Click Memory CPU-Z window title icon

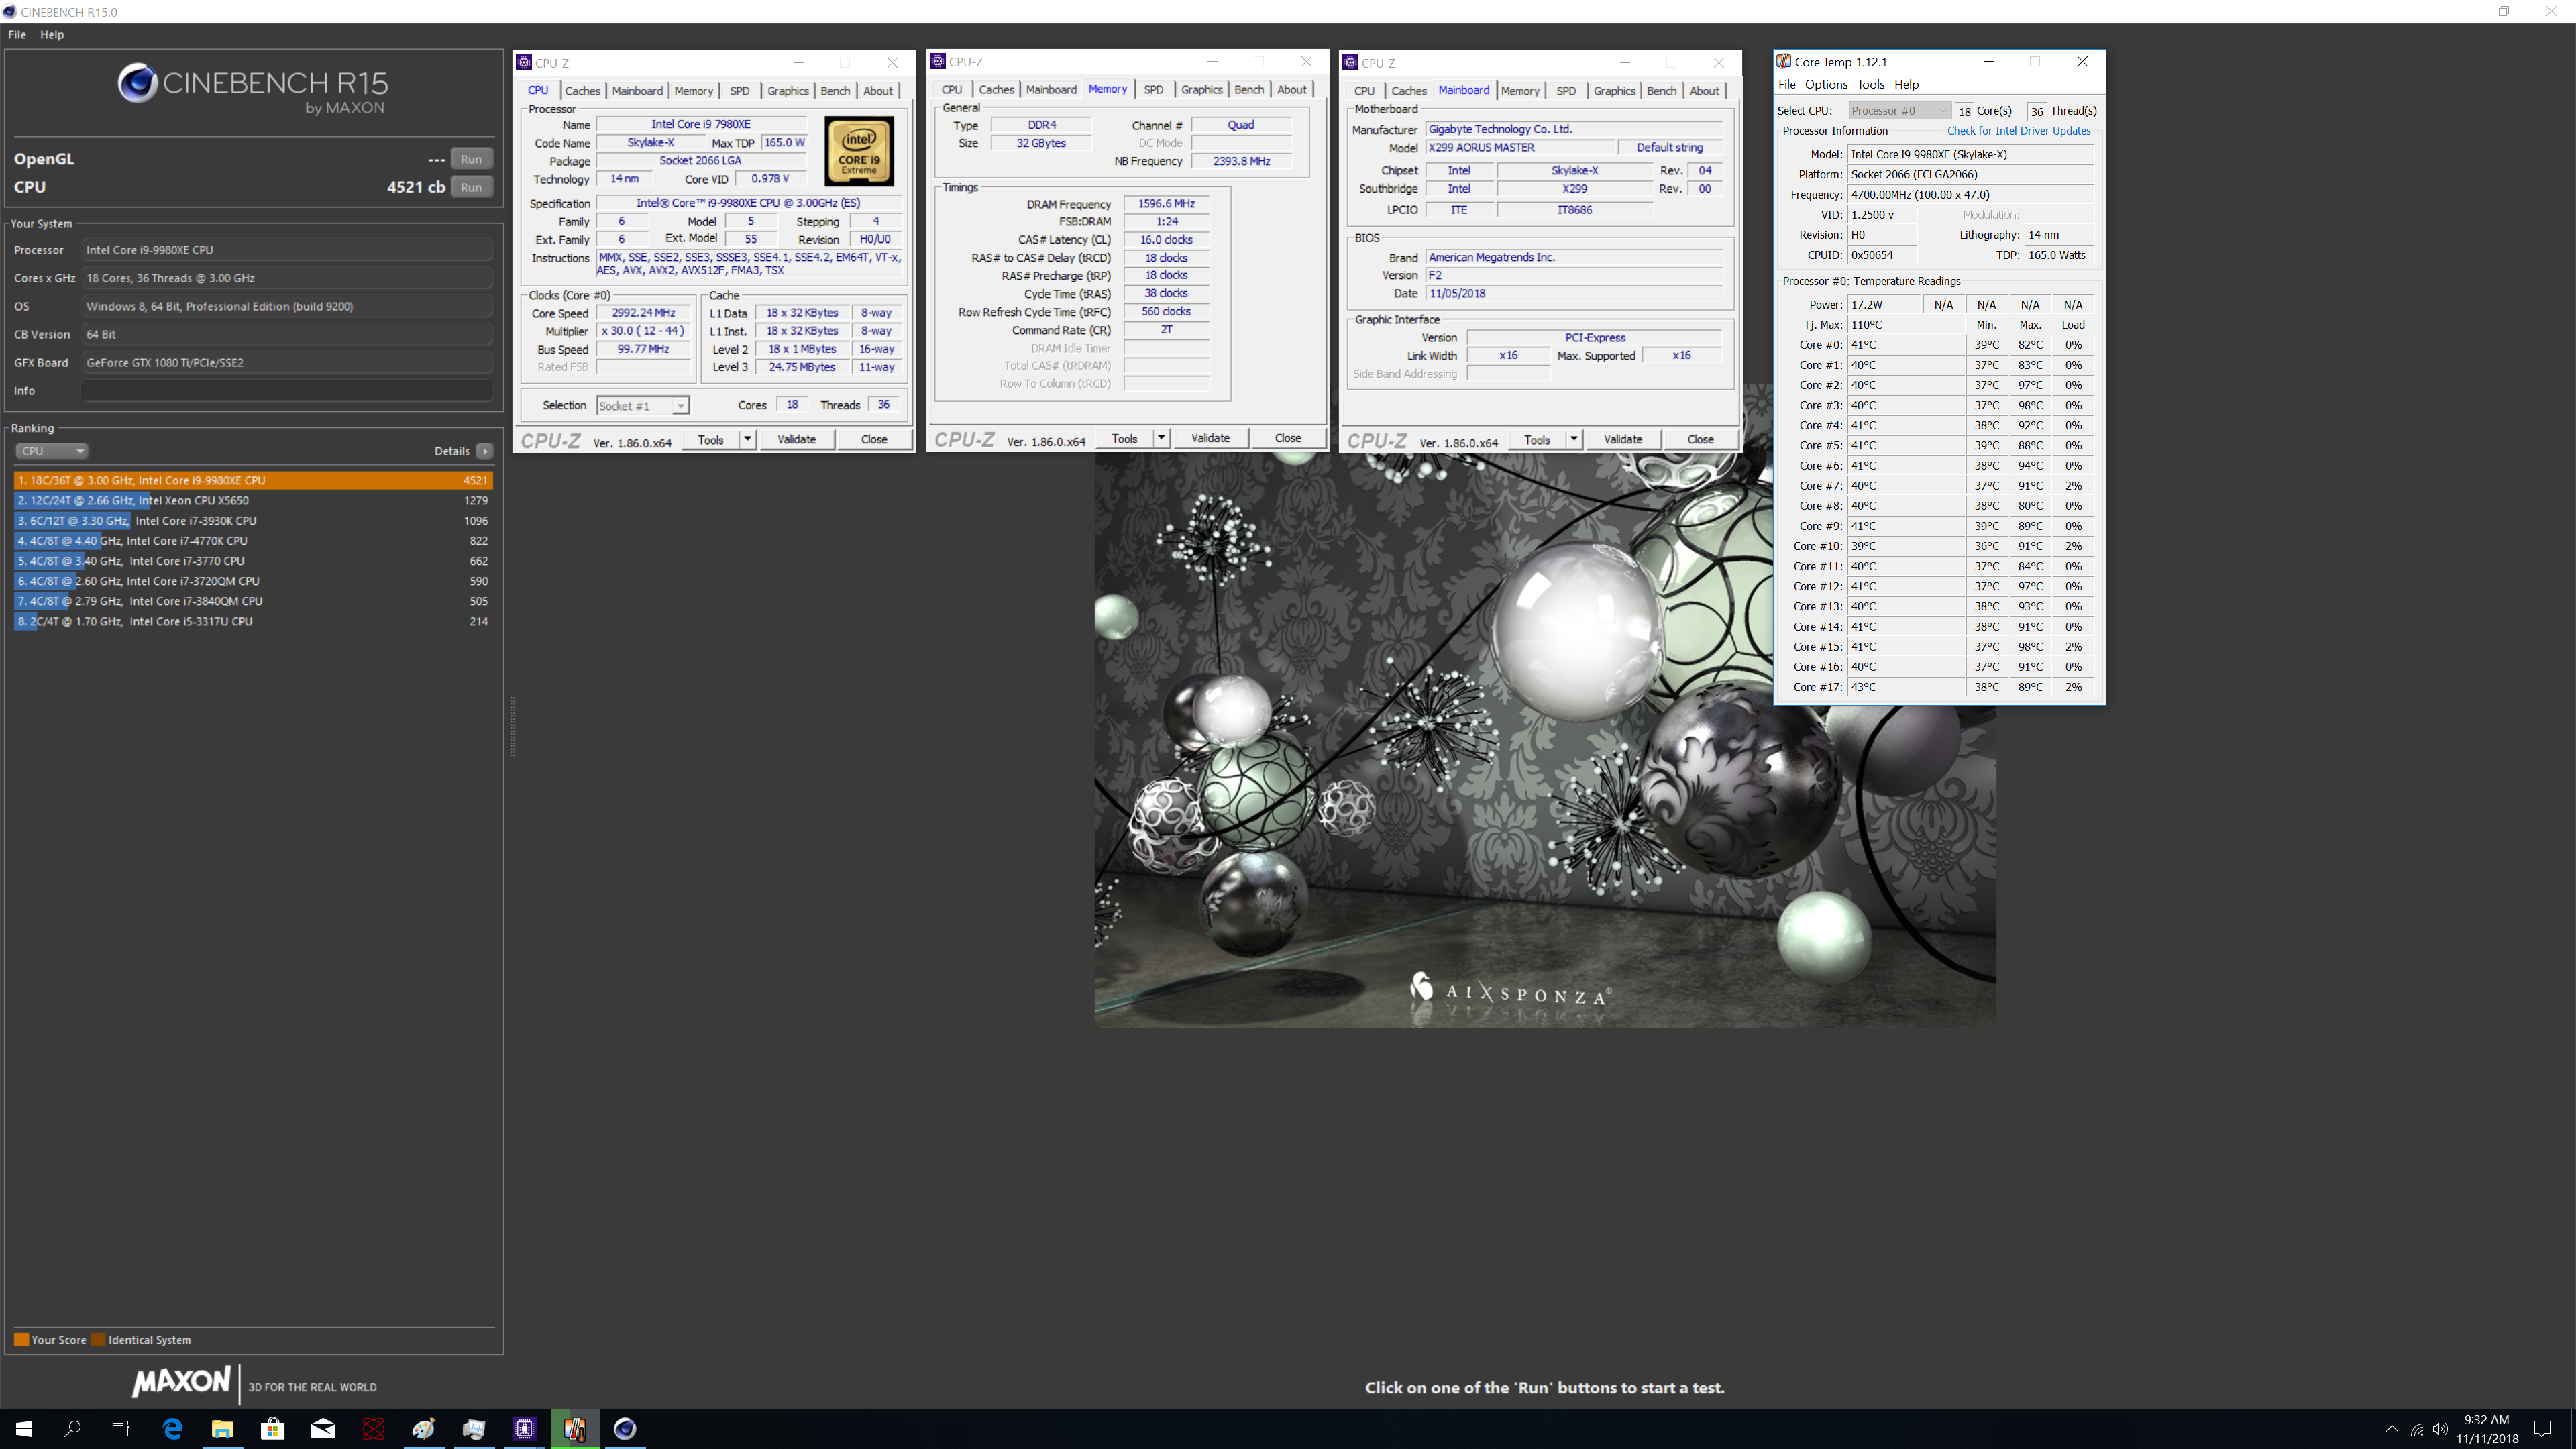click(938, 61)
